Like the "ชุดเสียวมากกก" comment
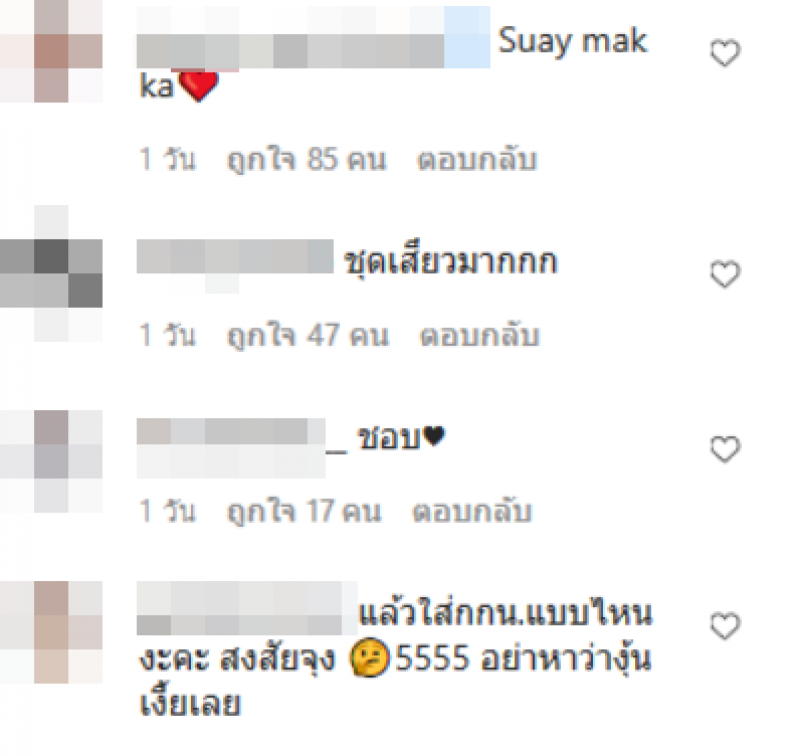 725,274
